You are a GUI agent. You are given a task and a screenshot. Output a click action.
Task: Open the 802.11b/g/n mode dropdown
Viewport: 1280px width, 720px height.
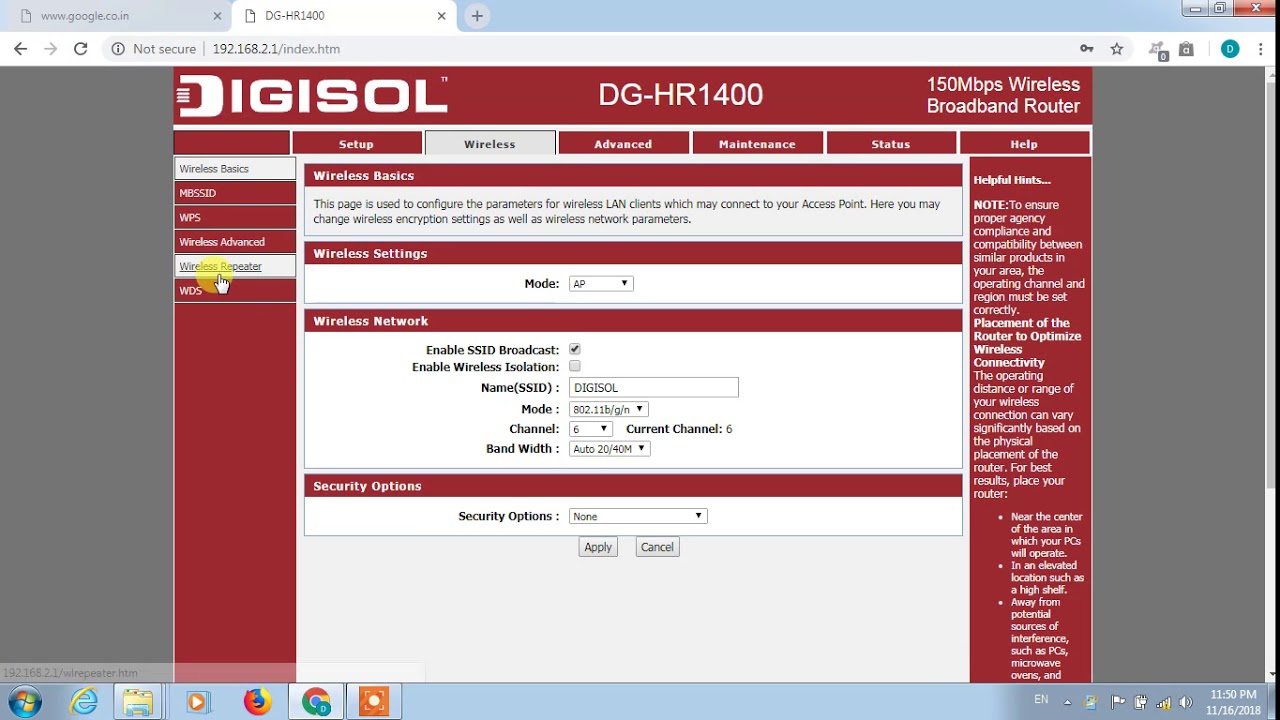608,409
